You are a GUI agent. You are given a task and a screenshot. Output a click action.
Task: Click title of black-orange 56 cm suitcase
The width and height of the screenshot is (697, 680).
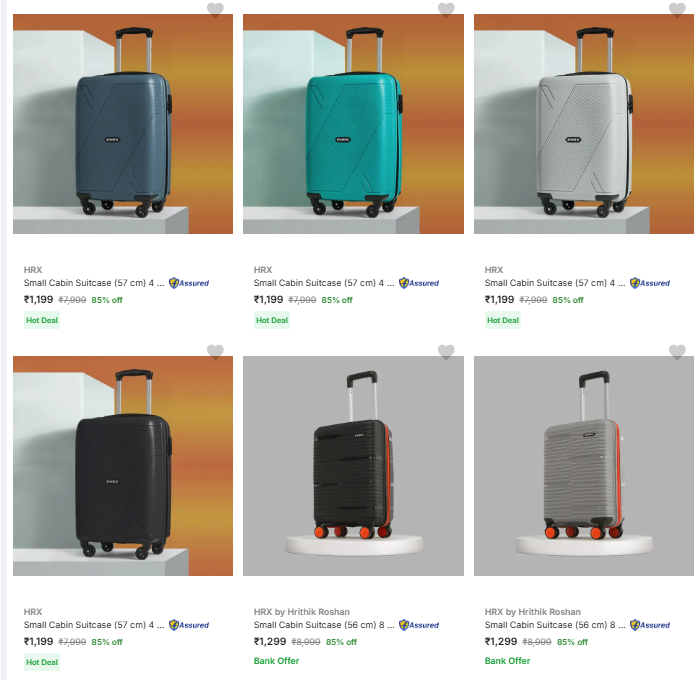[324, 625]
